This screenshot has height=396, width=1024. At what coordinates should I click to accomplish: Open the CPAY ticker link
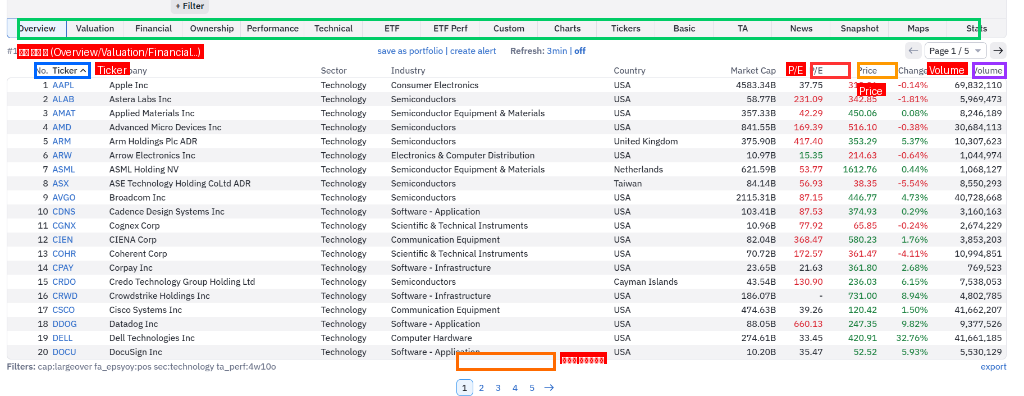pos(63,268)
